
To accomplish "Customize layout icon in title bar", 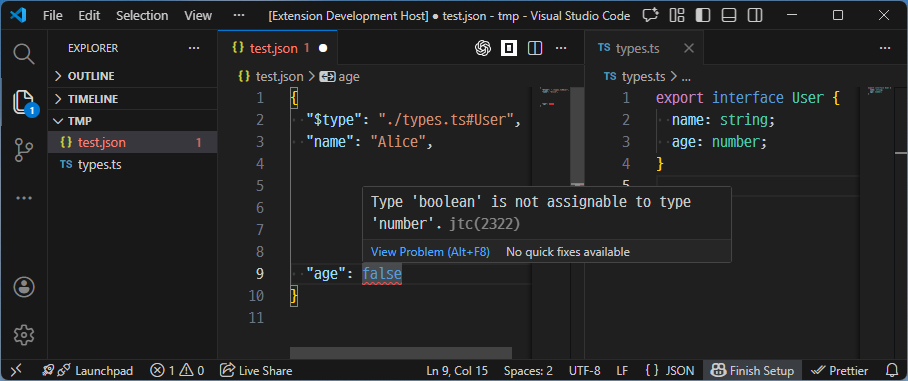I will pos(677,16).
